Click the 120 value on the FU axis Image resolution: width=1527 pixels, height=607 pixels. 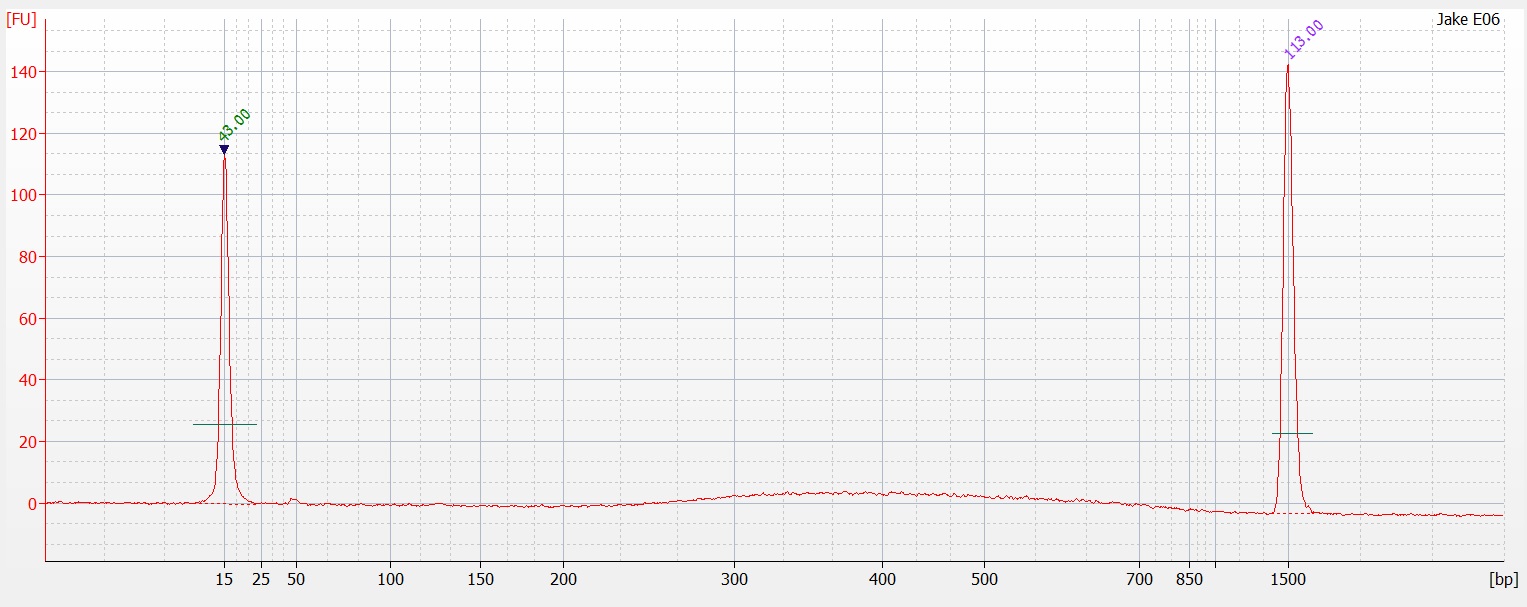[26, 133]
